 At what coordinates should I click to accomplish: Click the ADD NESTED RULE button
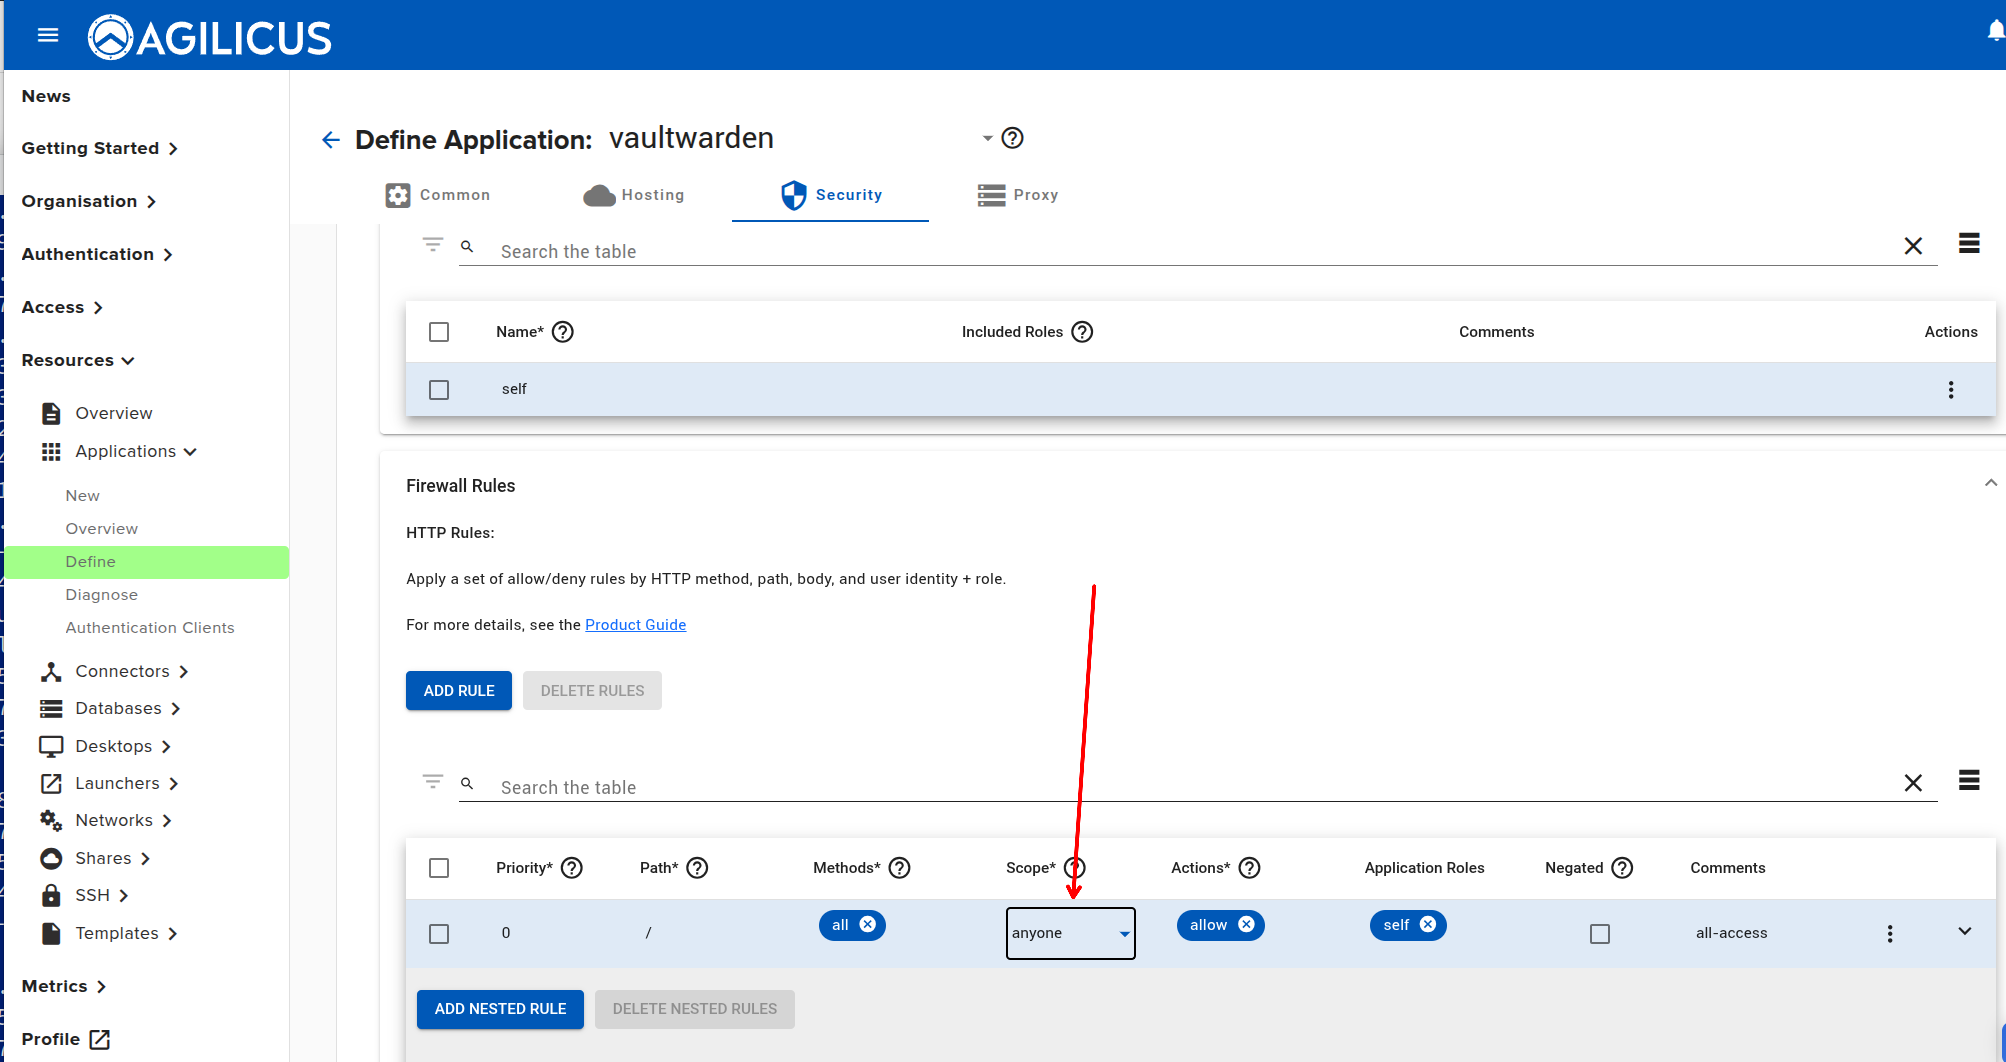[x=500, y=1009]
